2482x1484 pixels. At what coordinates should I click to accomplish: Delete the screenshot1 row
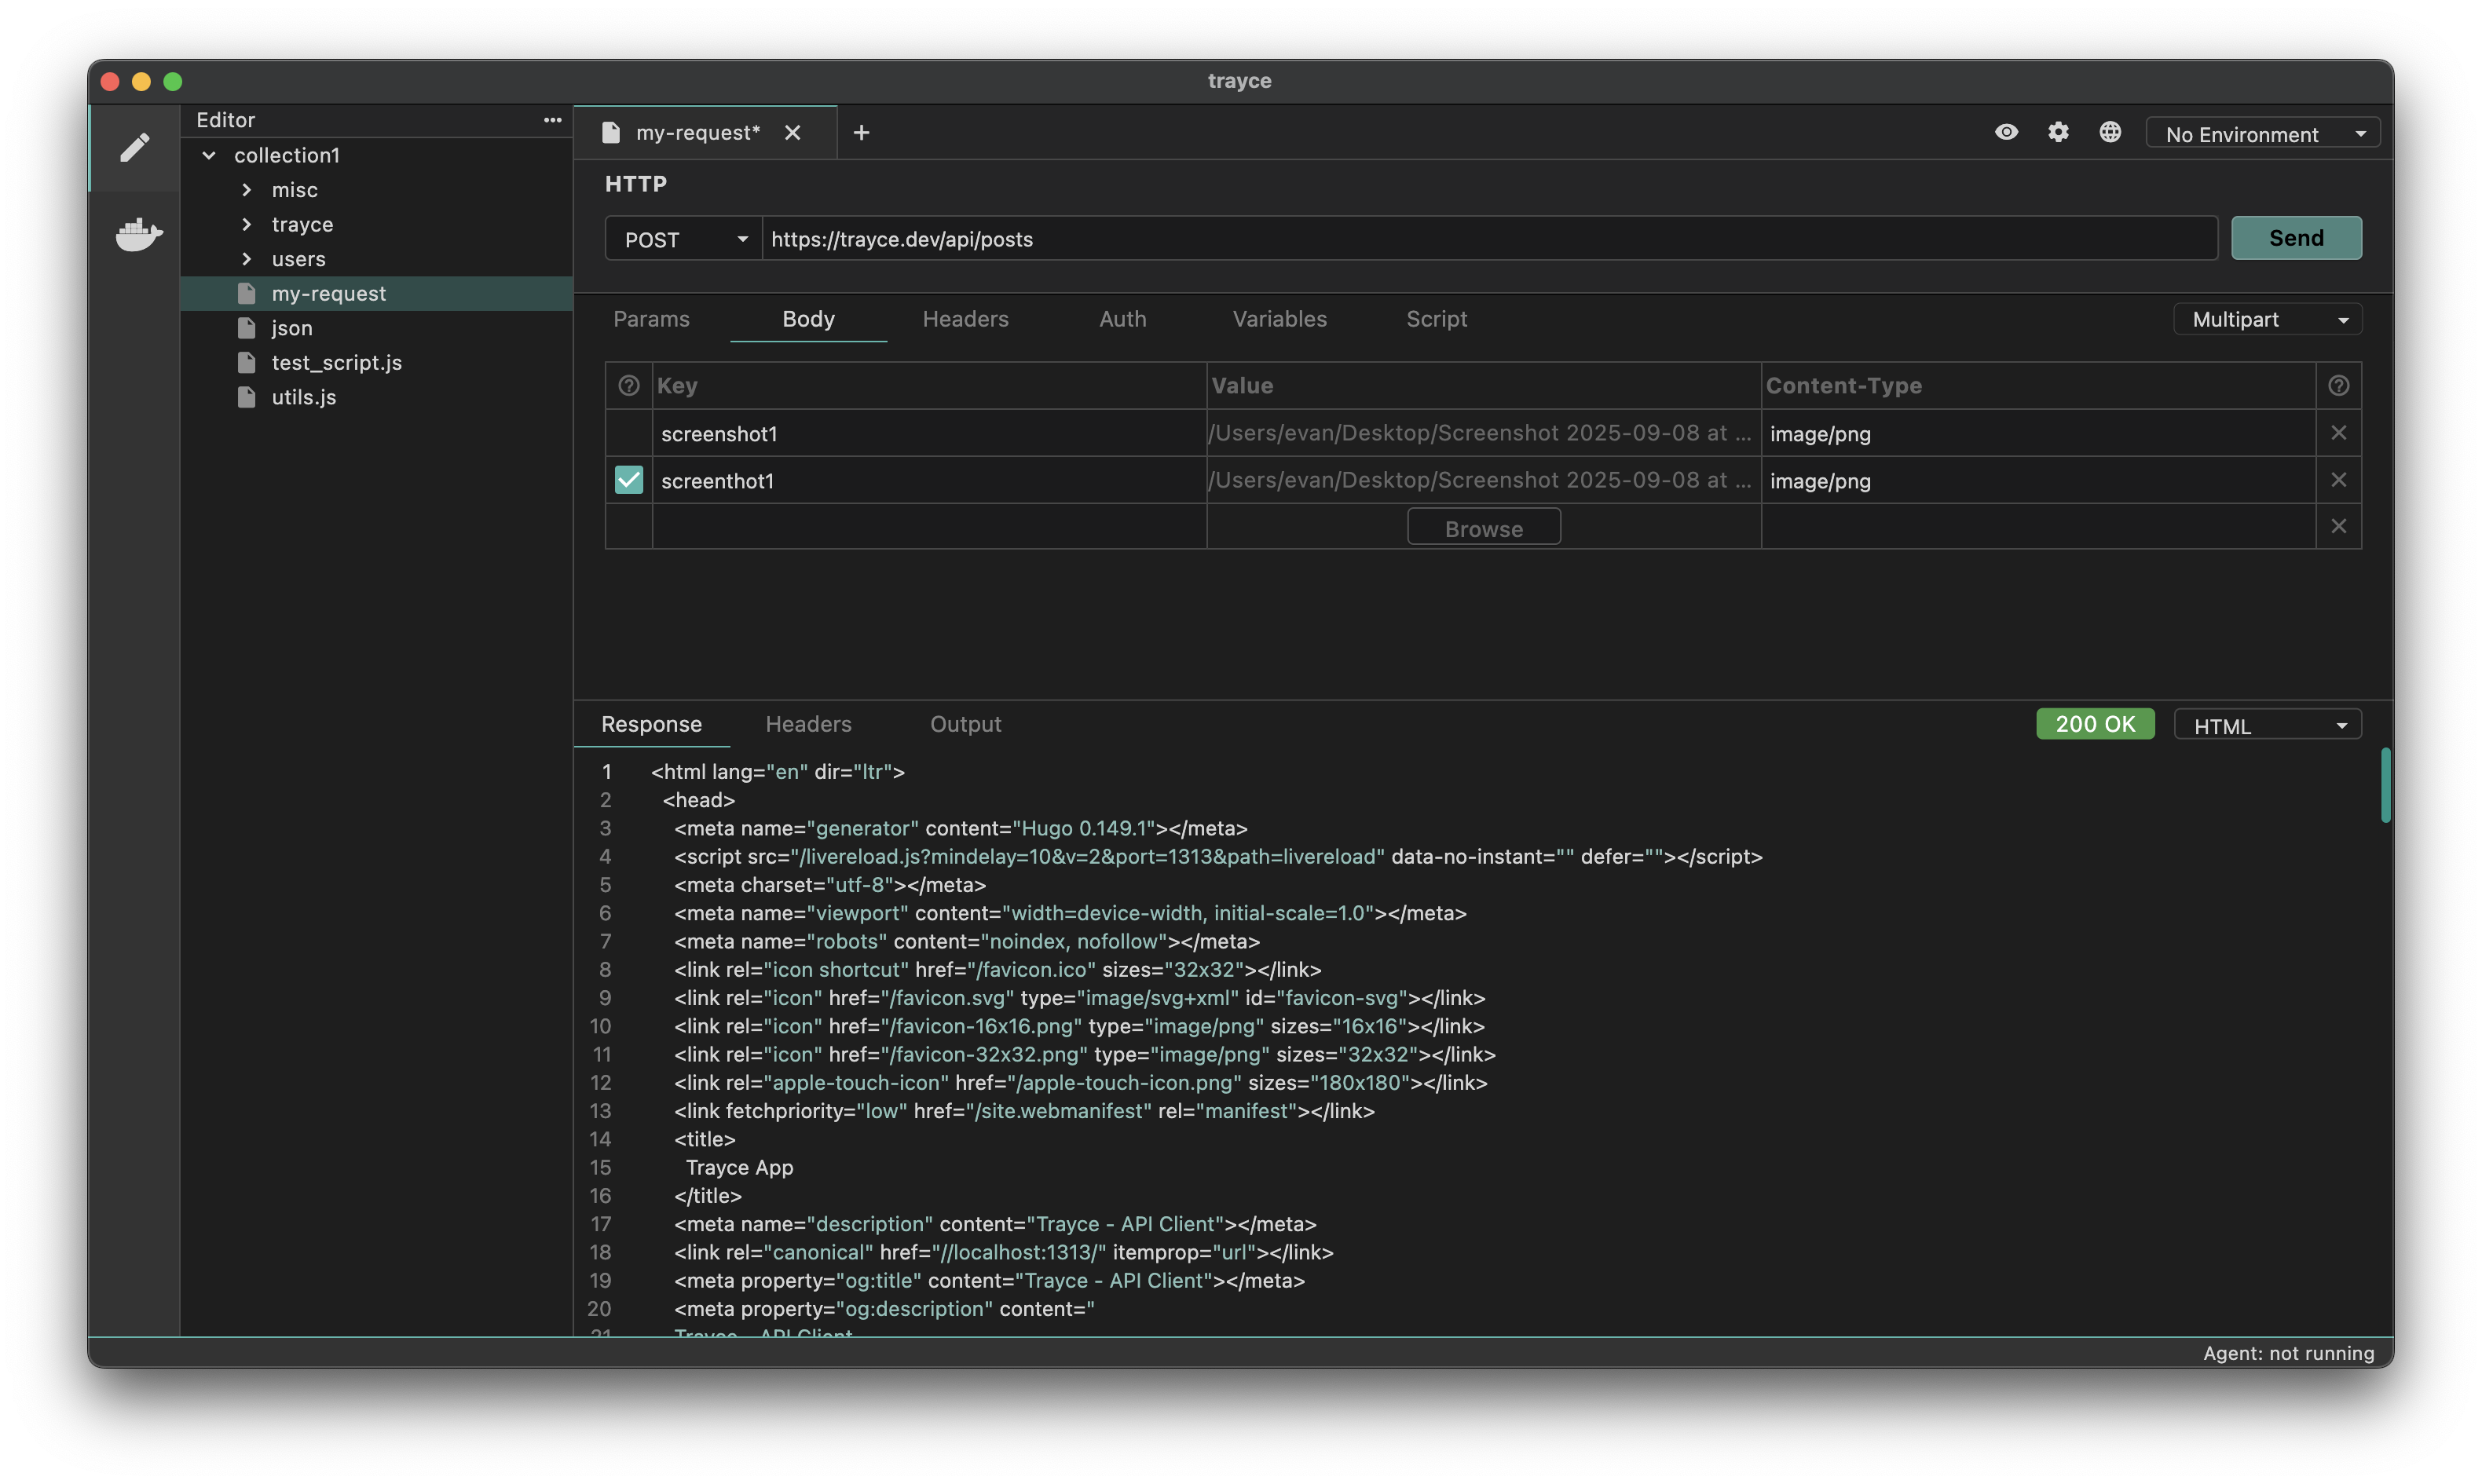(2338, 433)
